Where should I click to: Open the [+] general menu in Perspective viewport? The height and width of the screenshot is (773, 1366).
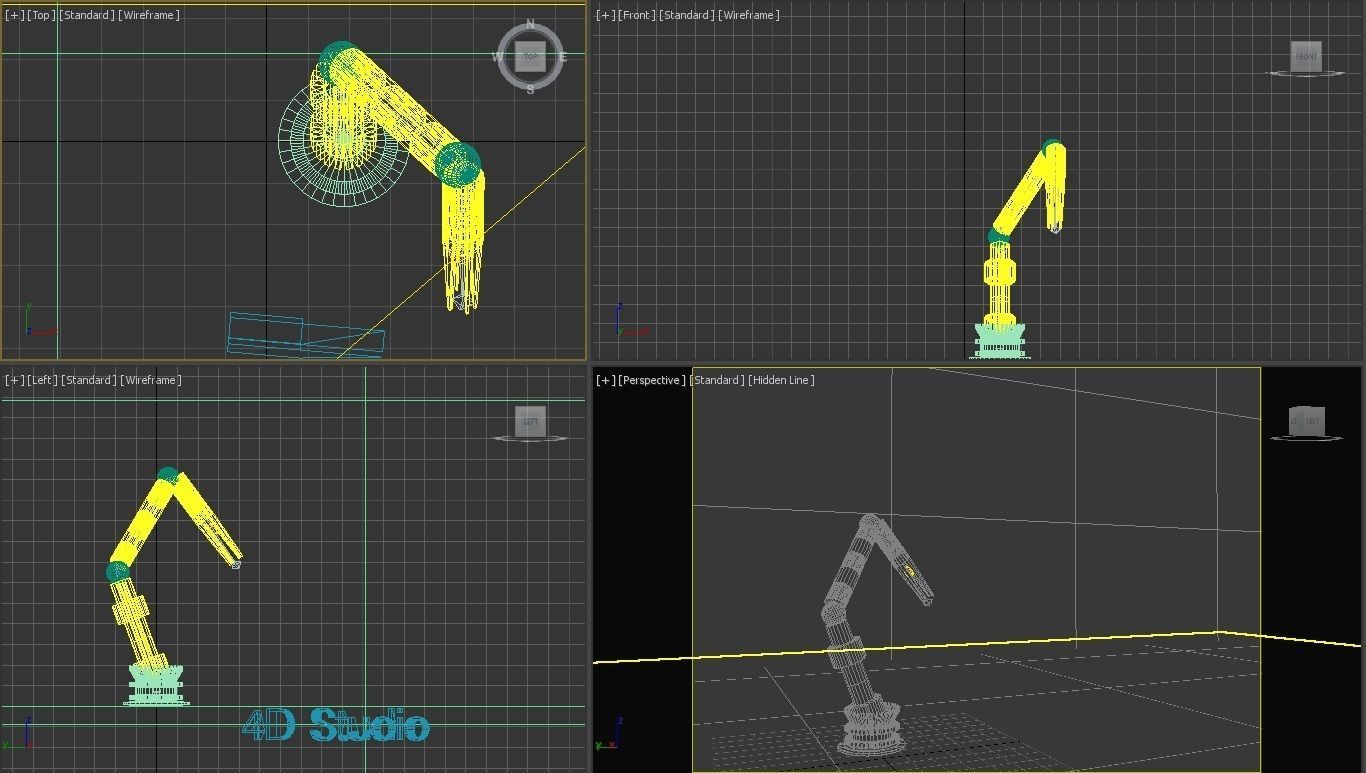tap(605, 380)
